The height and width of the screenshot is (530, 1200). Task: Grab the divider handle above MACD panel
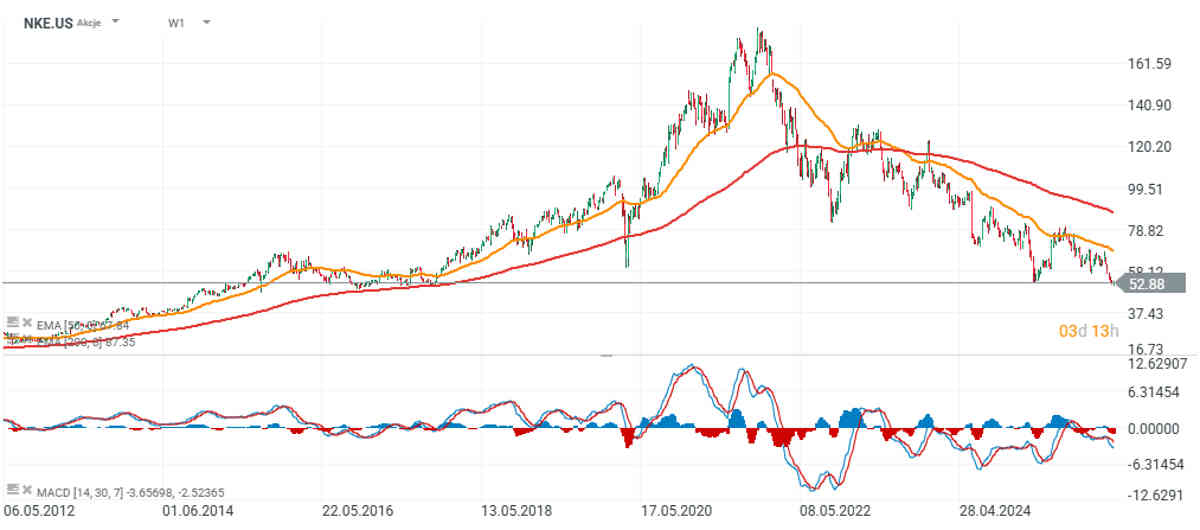coord(605,354)
